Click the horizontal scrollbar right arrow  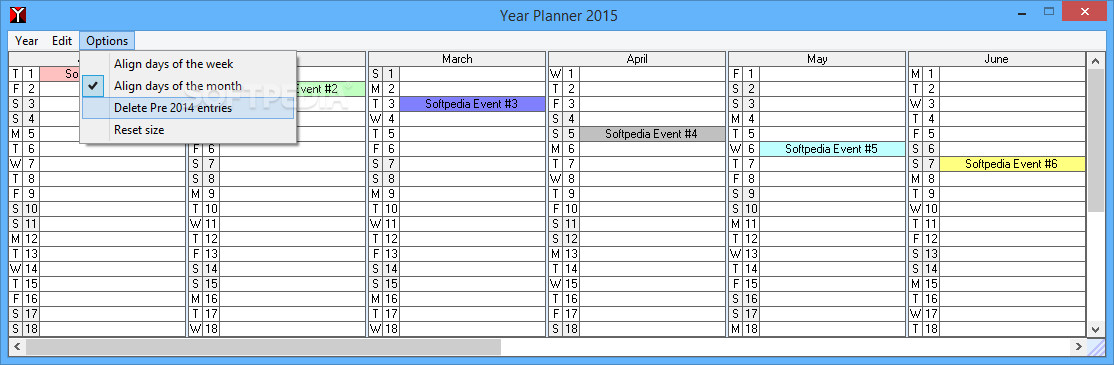pos(1078,347)
